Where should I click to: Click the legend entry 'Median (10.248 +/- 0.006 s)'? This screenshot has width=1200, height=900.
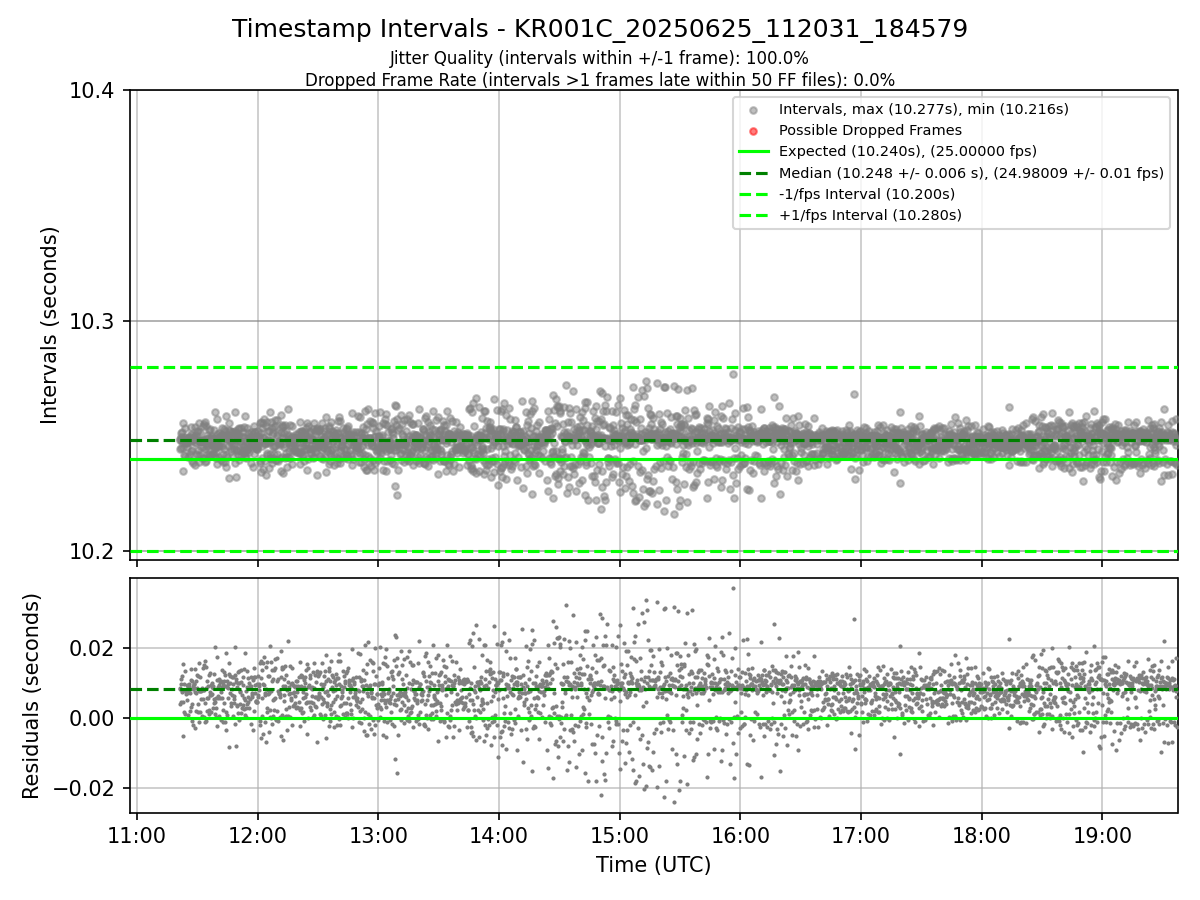[x=971, y=173]
